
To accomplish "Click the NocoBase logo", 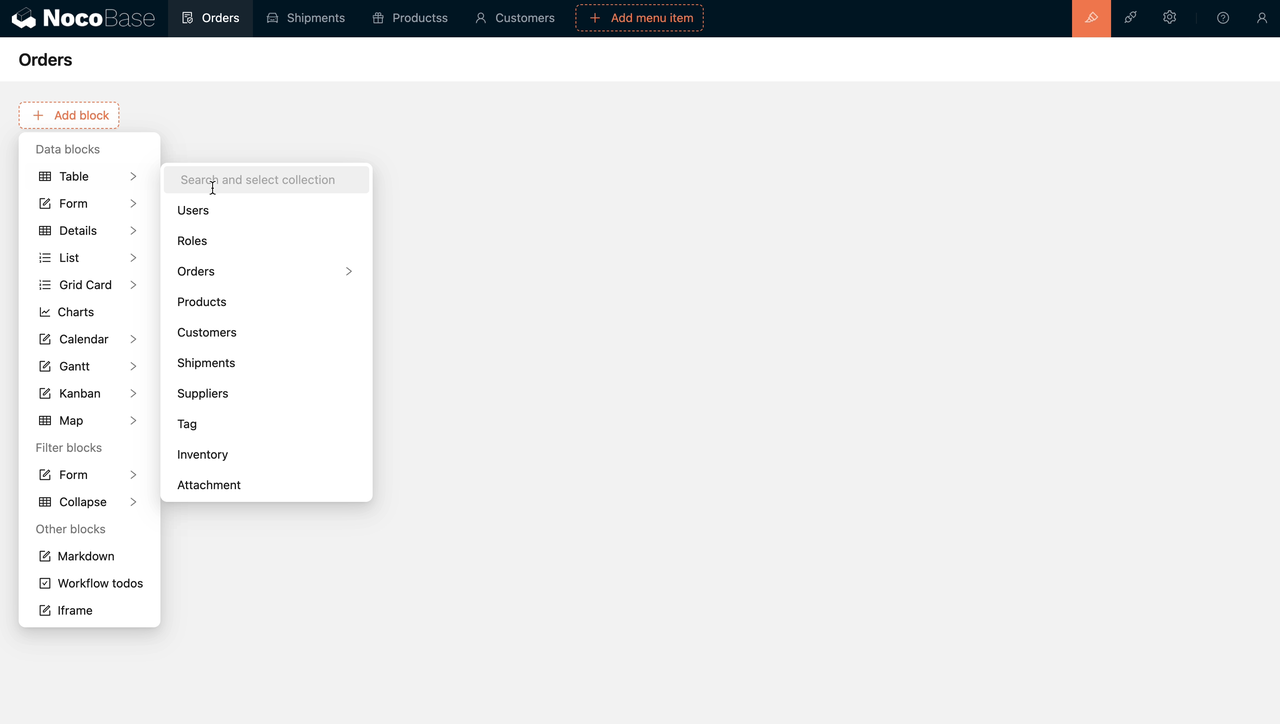I will [83, 18].
